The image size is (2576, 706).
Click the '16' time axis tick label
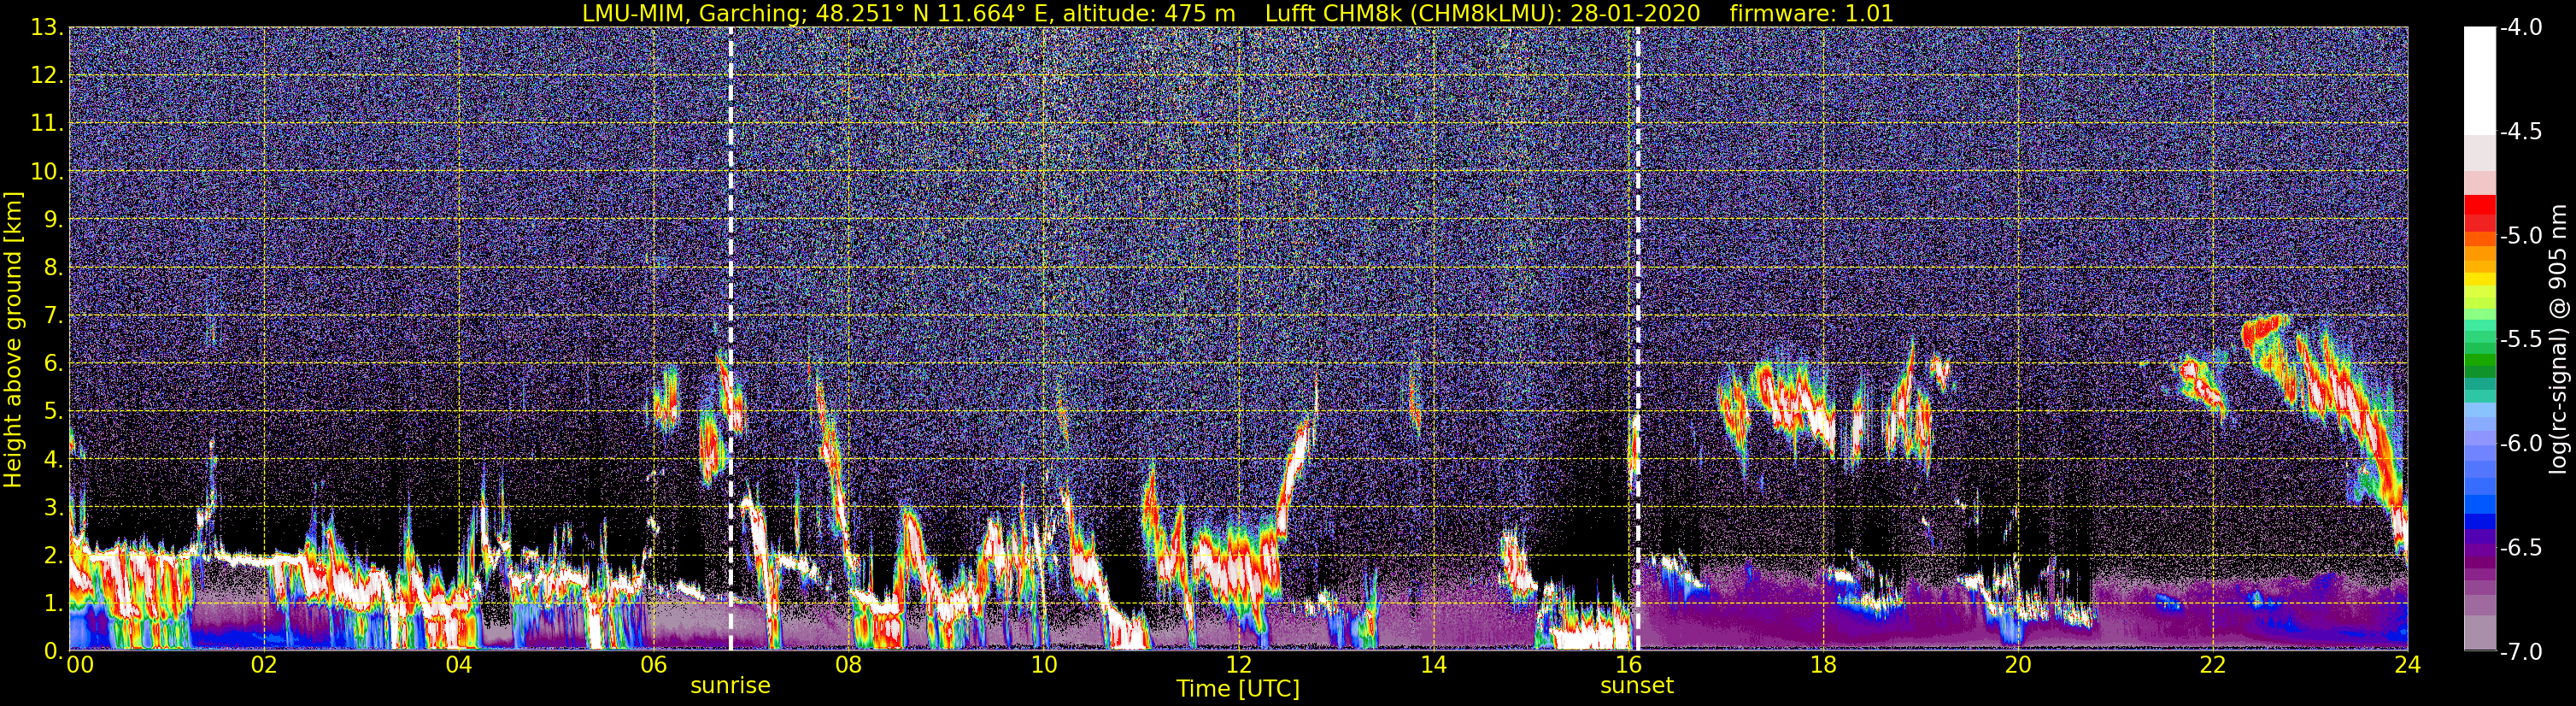tap(1628, 666)
